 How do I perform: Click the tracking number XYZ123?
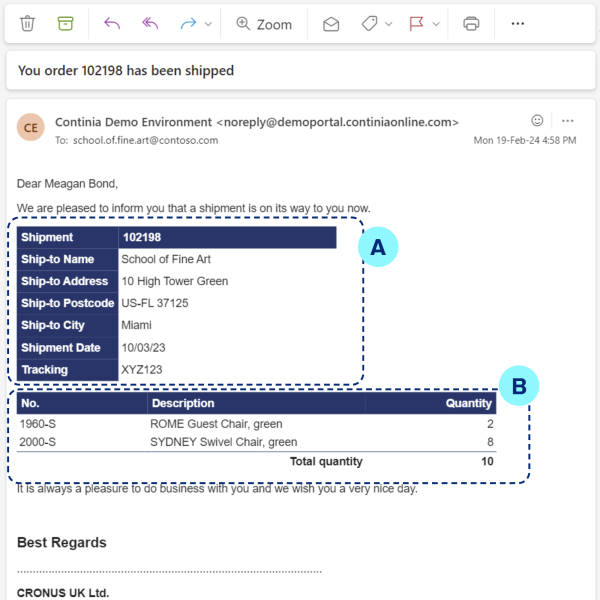click(x=142, y=370)
